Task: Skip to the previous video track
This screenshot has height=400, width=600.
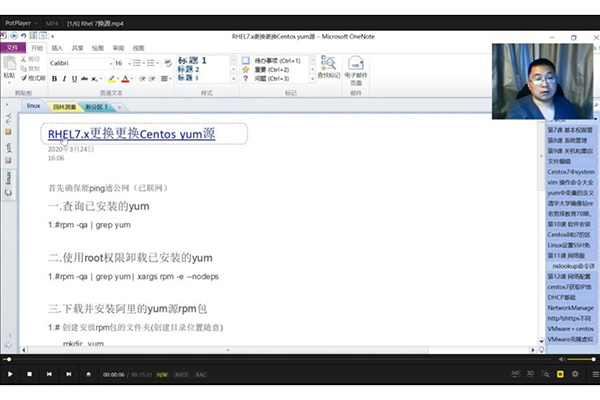Action: click(x=49, y=374)
